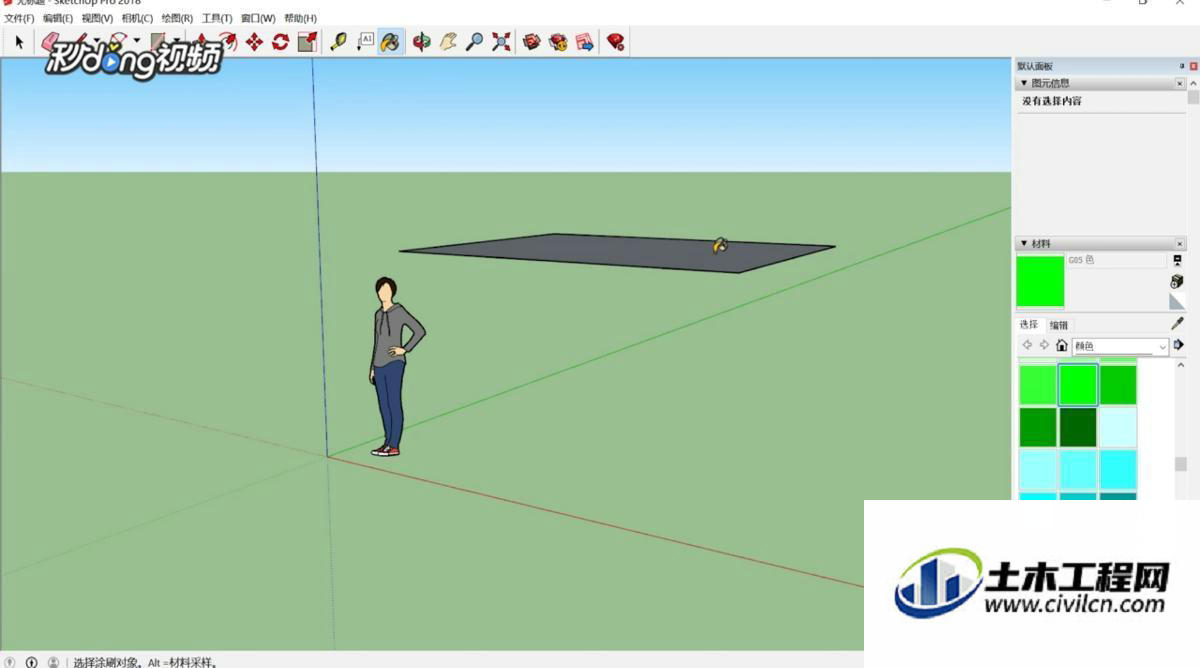Pick the lighter green swatch
The height and width of the screenshot is (668, 1200).
point(1038,384)
